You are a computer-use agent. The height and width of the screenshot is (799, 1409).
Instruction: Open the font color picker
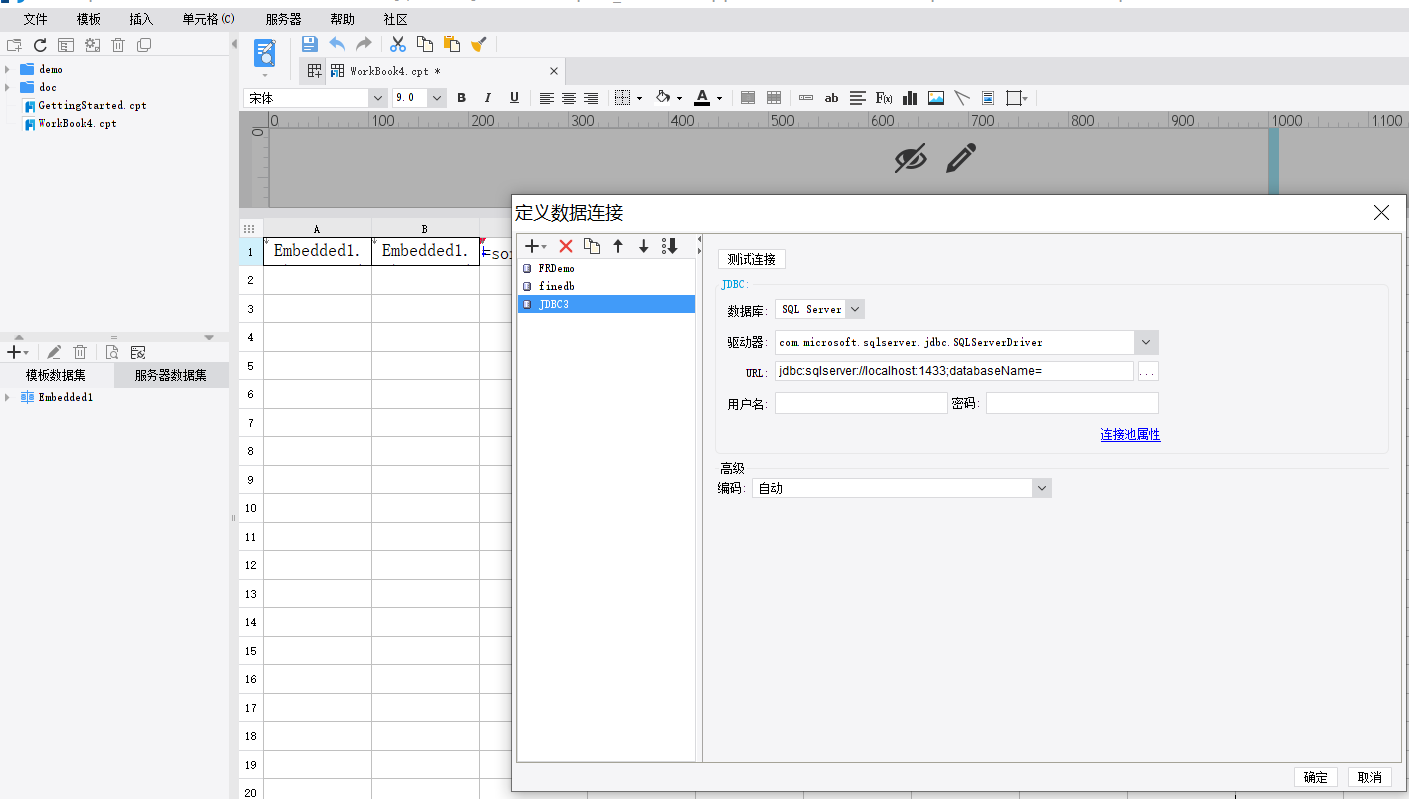click(707, 98)
